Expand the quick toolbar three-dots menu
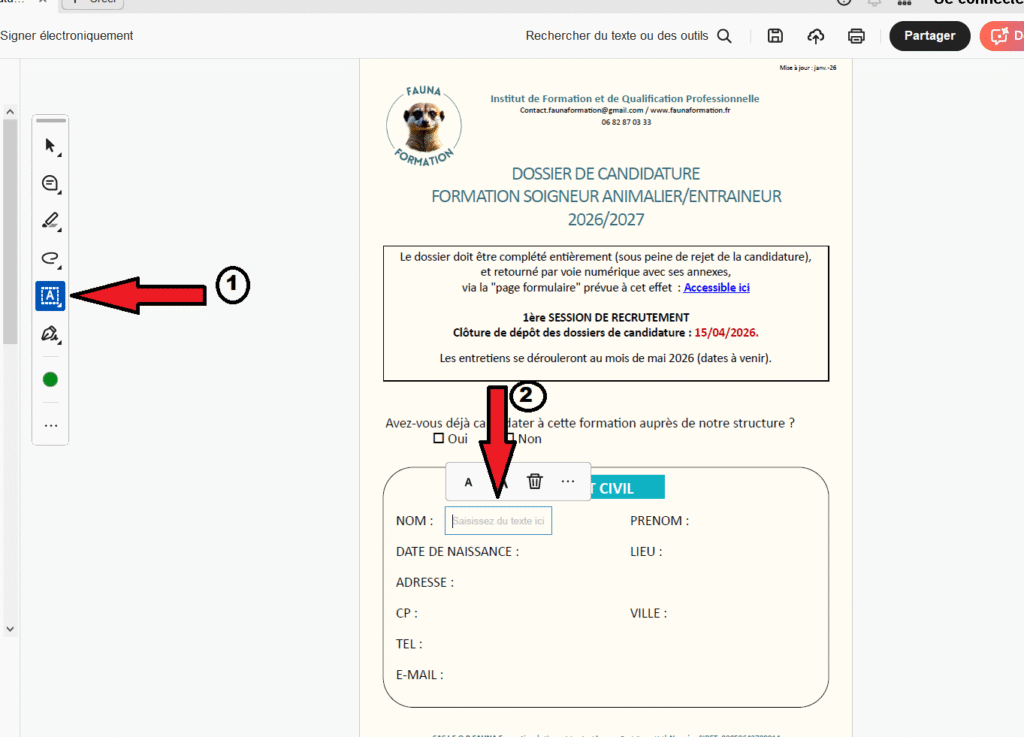Image resolution: width=1024 pixels, height=737 pixels. [50, 426]
